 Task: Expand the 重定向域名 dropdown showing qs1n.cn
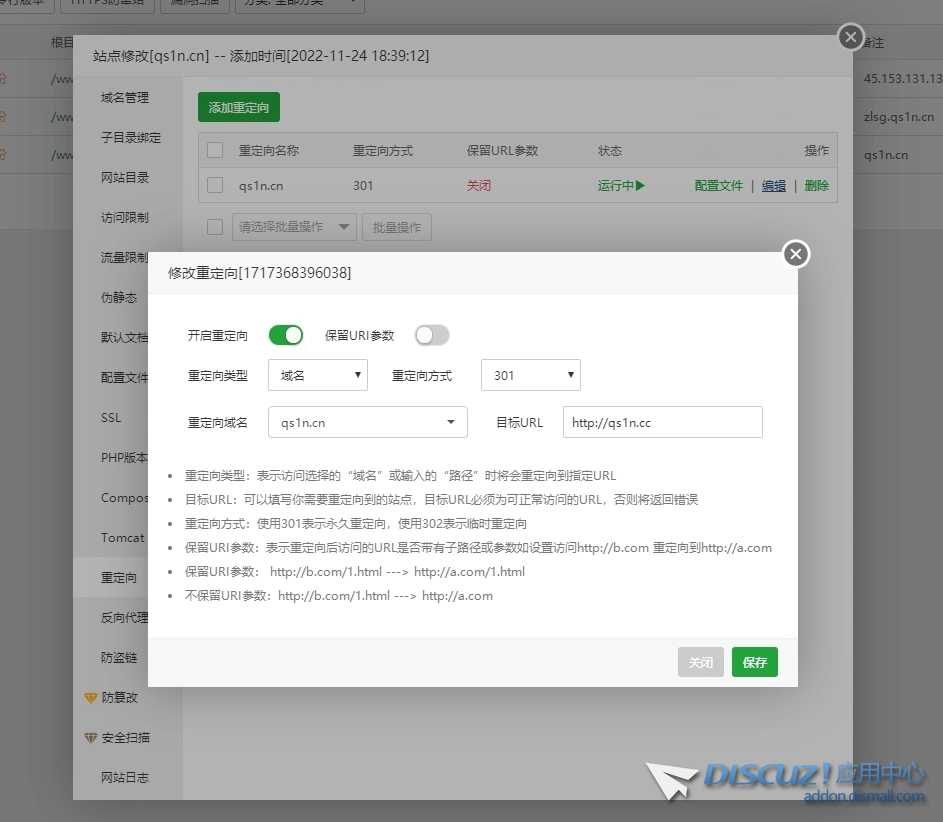click(x=367, y=422)
